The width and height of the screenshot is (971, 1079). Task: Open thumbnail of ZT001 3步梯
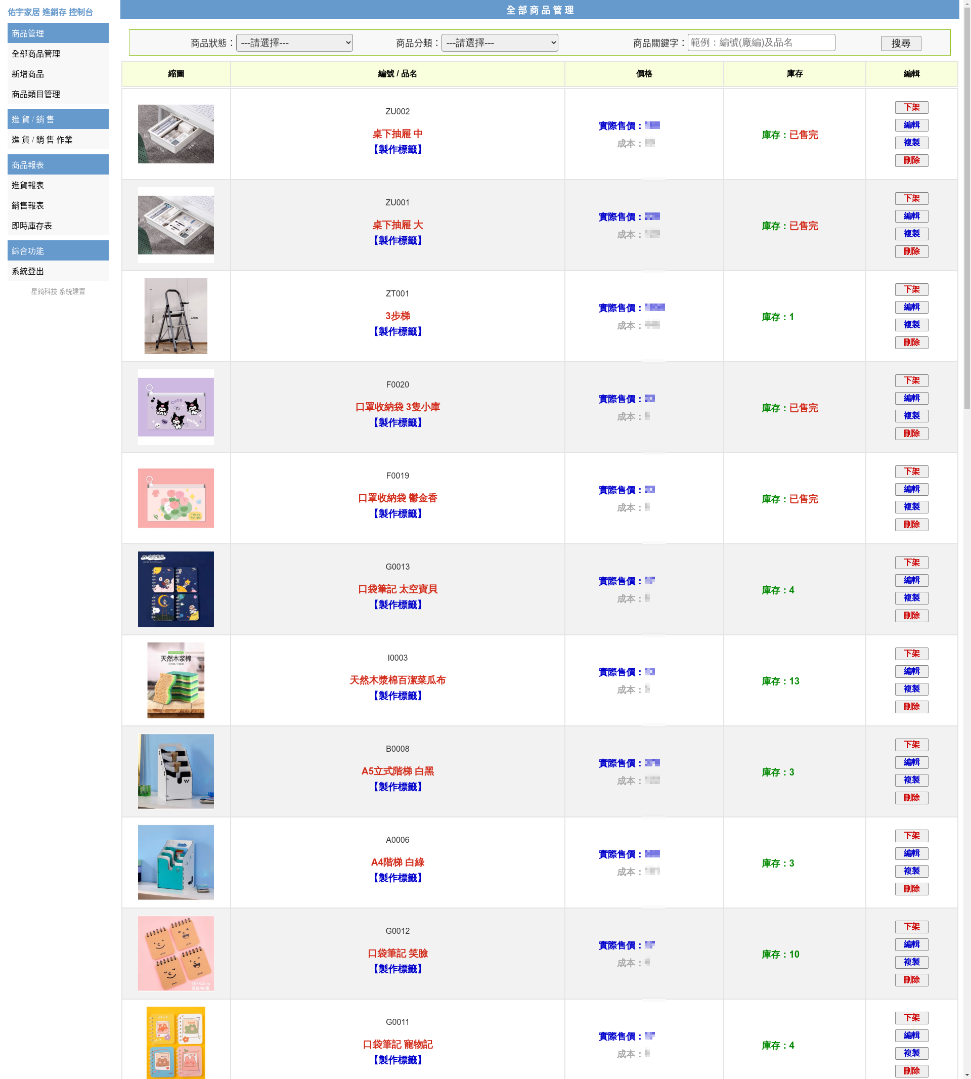175,316
